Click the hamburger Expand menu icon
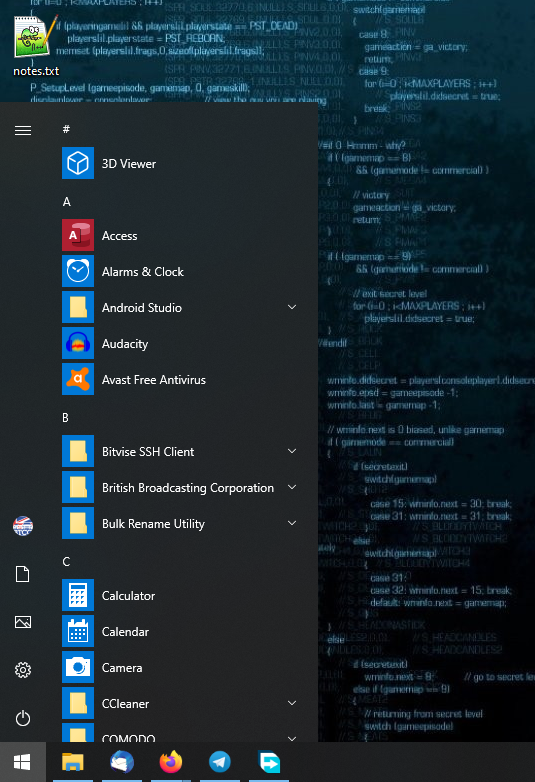 click(23, 131)
